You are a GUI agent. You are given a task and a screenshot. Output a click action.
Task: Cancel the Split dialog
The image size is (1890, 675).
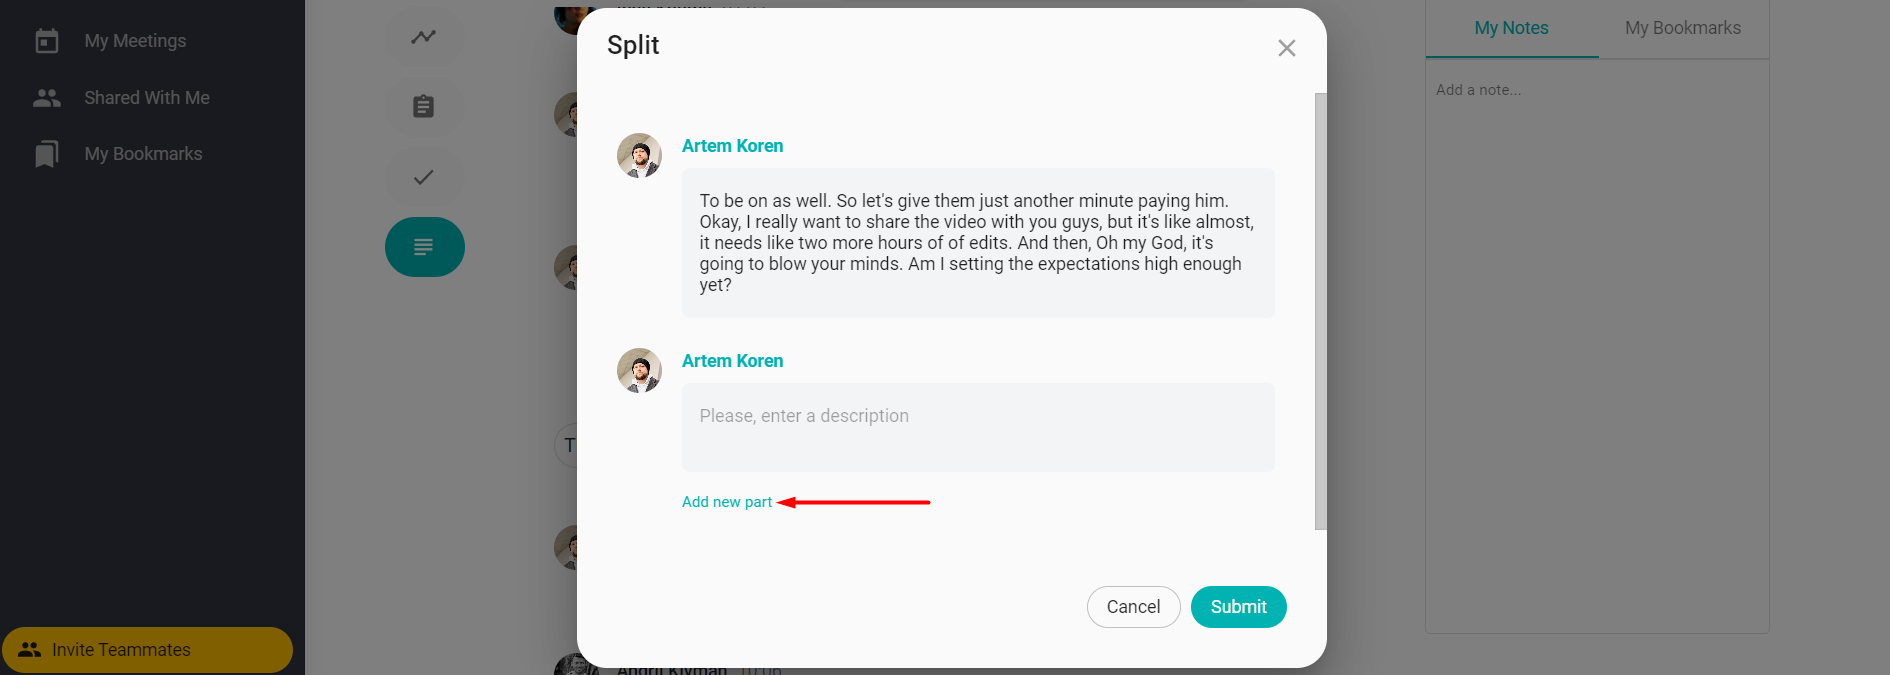[x=1133, y=607]
